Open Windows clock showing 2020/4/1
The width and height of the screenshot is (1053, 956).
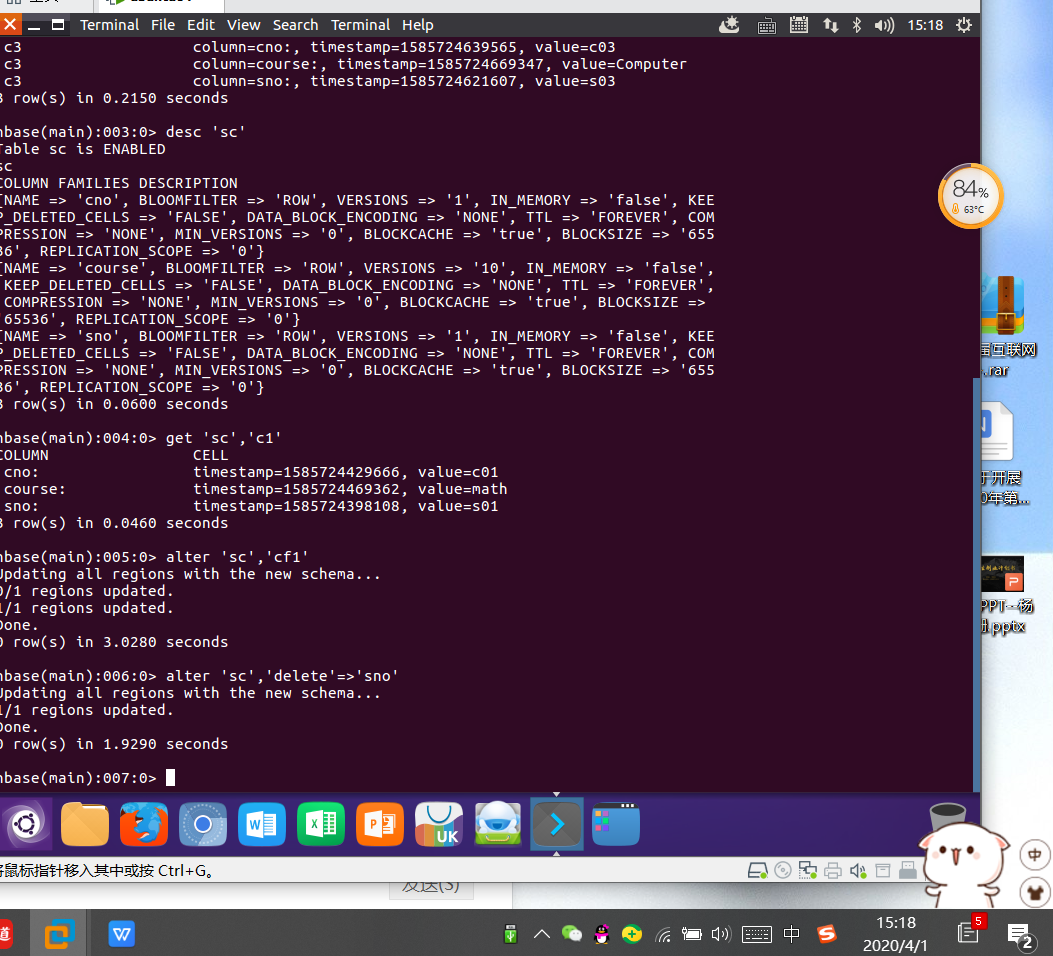click(895, 934)
